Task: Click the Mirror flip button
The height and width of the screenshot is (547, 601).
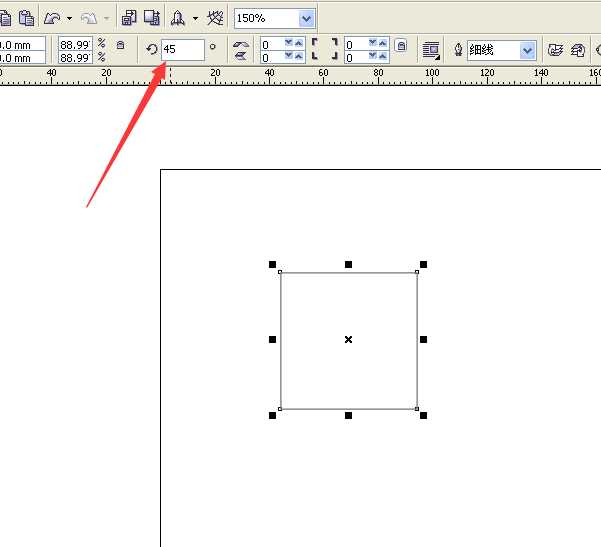Action: 240,48
